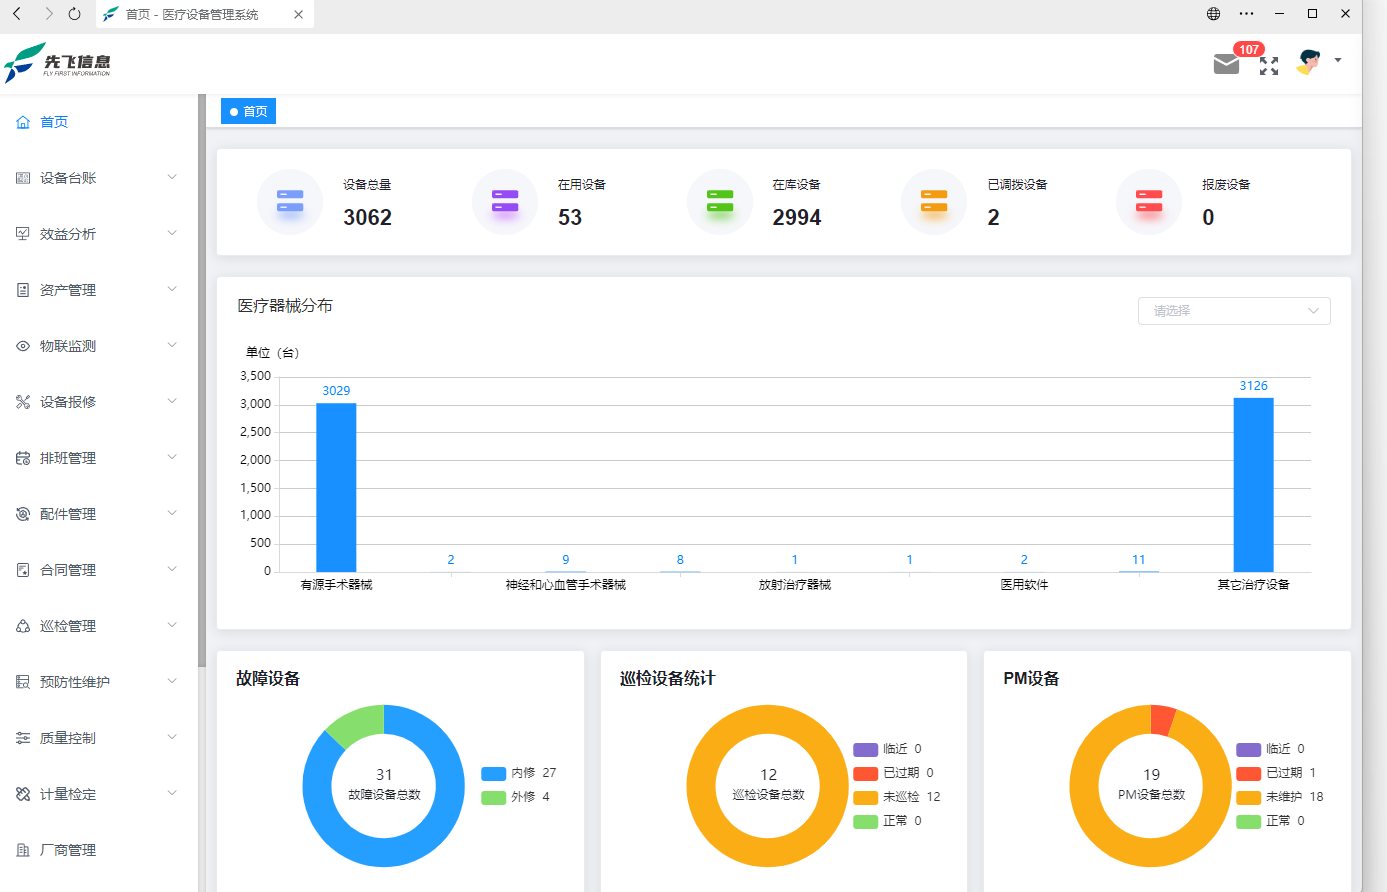Viewport: 1387px width, 892px height.
Task: Click the 已调拨设备 orange card icon
Action: (x=934, y=201)
